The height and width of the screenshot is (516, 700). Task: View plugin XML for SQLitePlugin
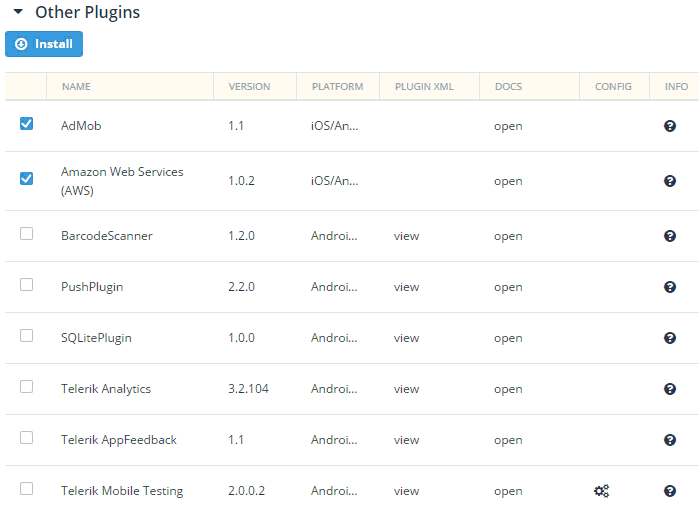(x=406, y=338)
